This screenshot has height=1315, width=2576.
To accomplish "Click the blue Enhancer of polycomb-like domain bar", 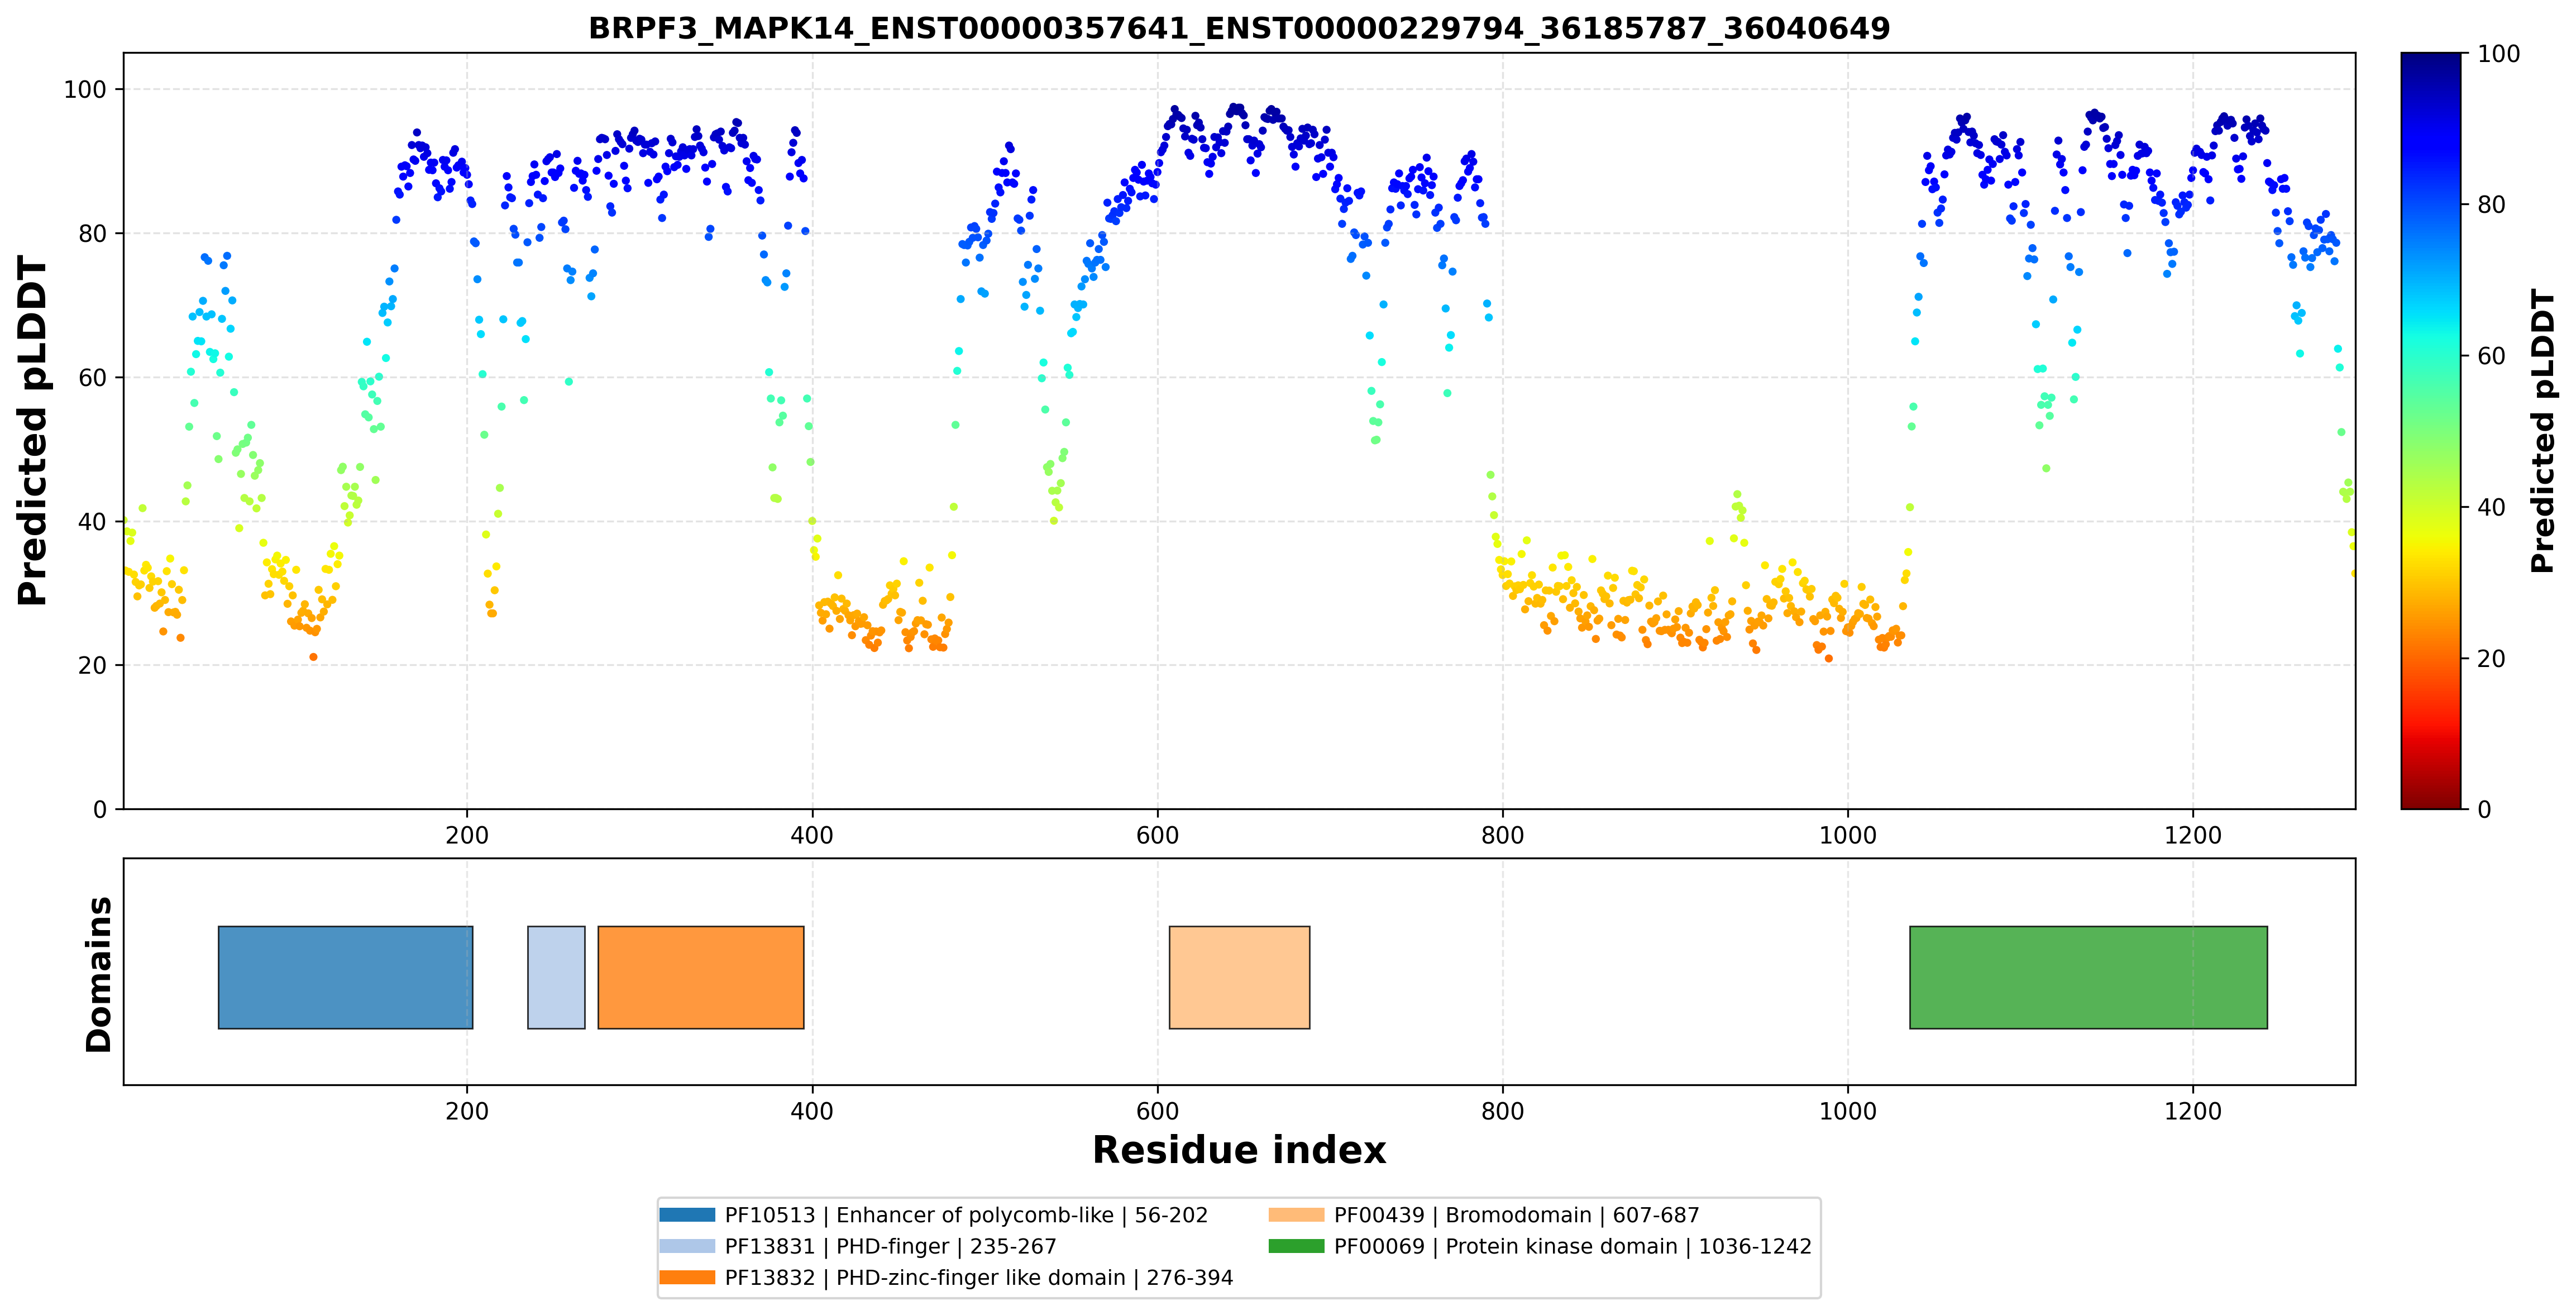I will (x=345, y=977).
